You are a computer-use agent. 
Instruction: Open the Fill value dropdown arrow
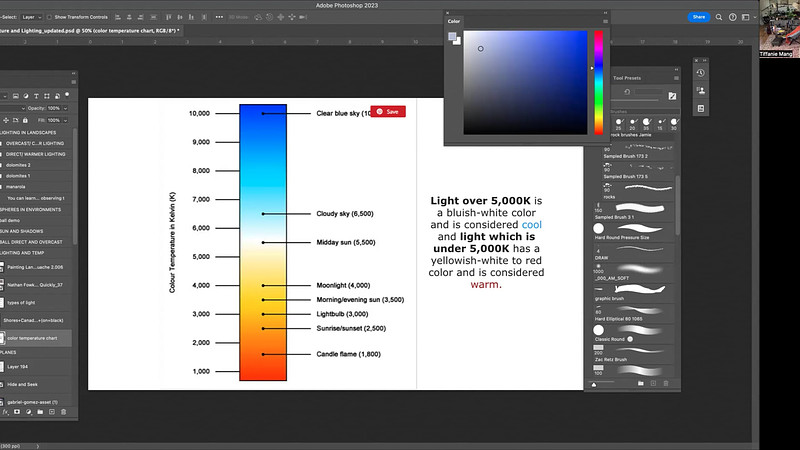pyautogui.click(x=65, y=120)
